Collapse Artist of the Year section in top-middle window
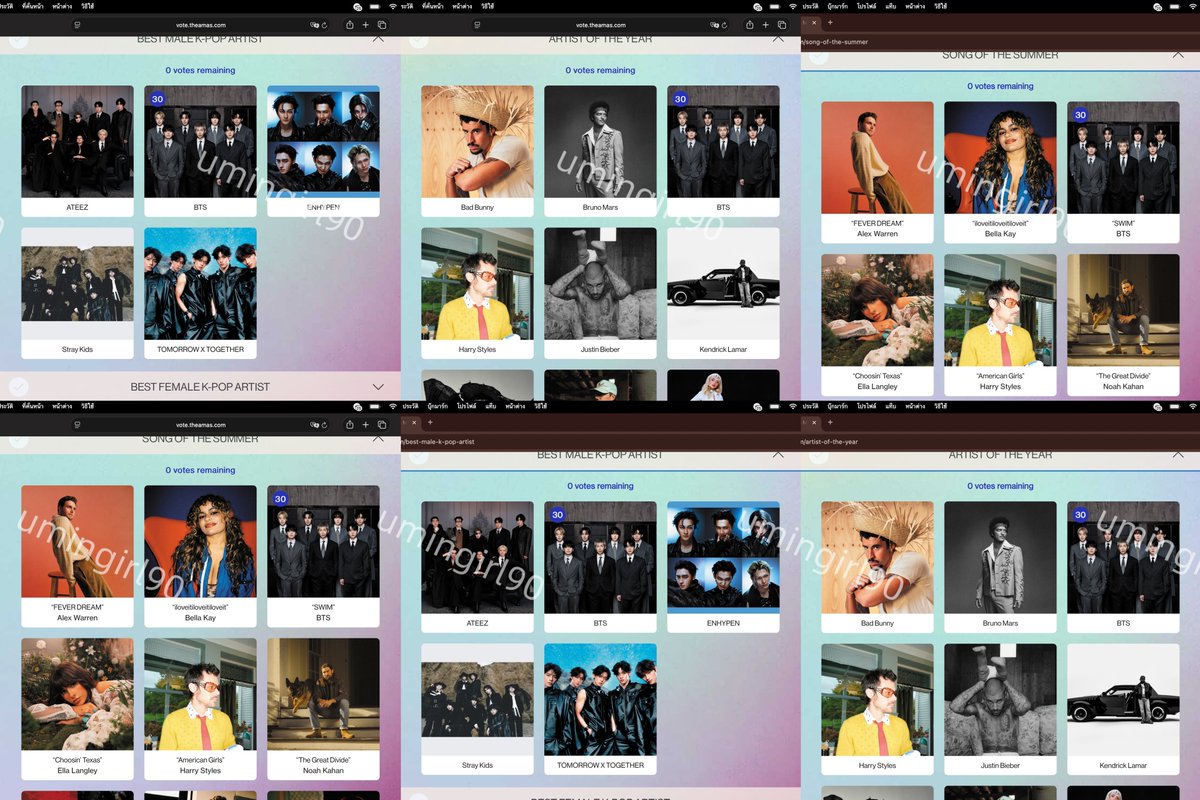The height and width of the screenshot is (800, 1200). pos(777,38)
